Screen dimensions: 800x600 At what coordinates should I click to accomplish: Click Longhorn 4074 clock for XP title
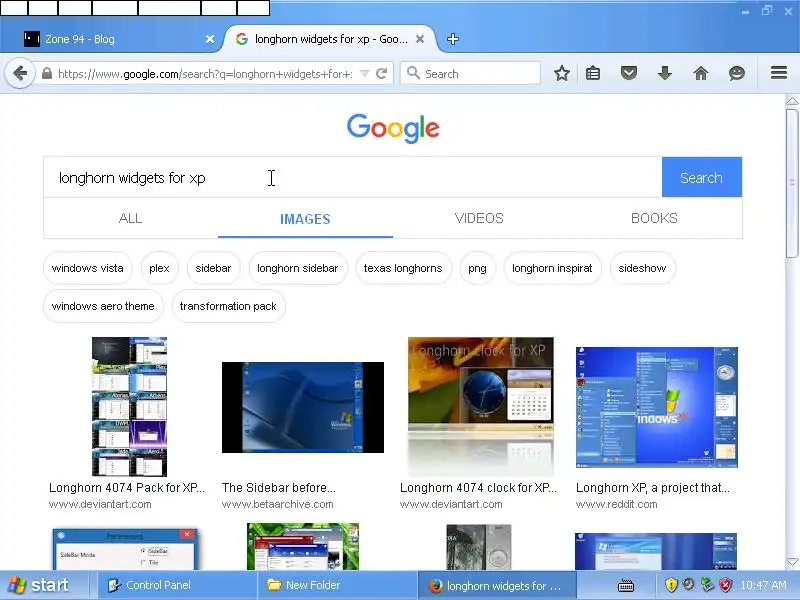(478, 488)
